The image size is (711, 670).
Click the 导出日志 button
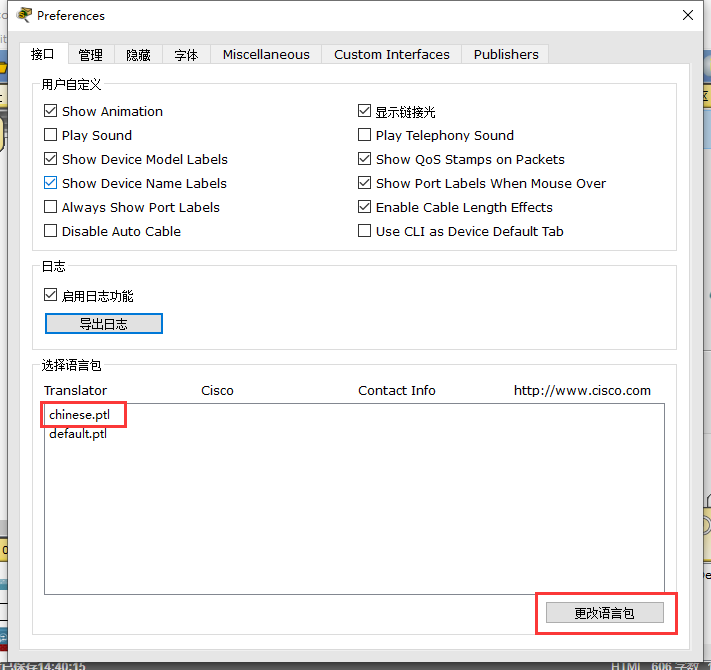tap(104, 324)
